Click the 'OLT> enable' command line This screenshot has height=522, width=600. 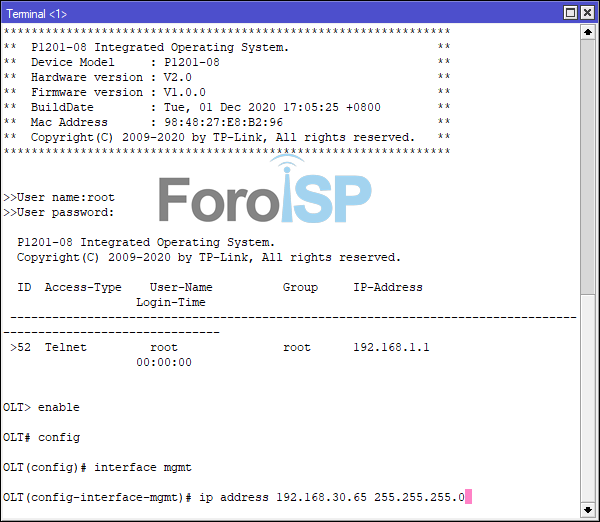pos(41,407)
